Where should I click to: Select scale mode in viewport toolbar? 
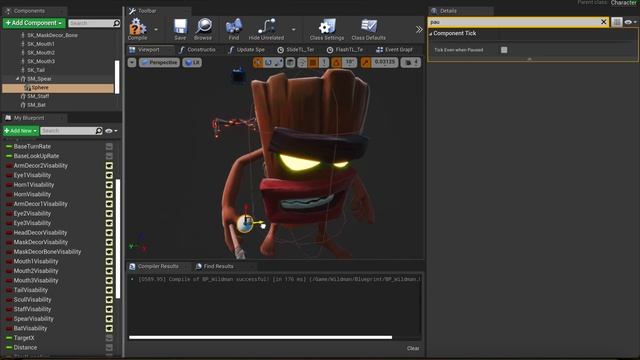click(278, 62)
